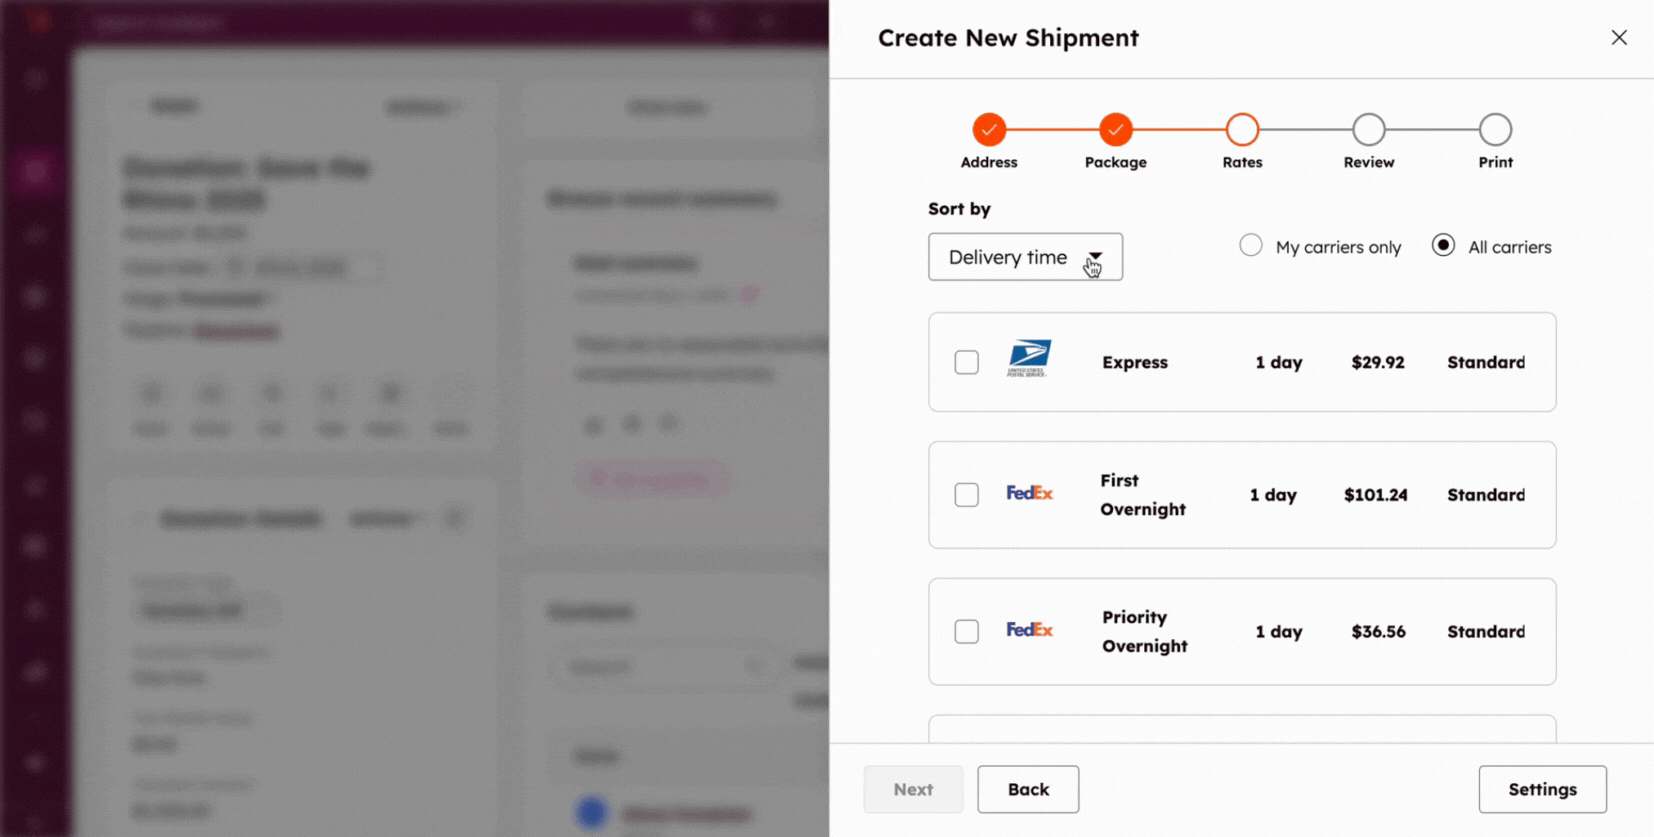Click the FedEx logo on First Overnight

(1029, 493)
